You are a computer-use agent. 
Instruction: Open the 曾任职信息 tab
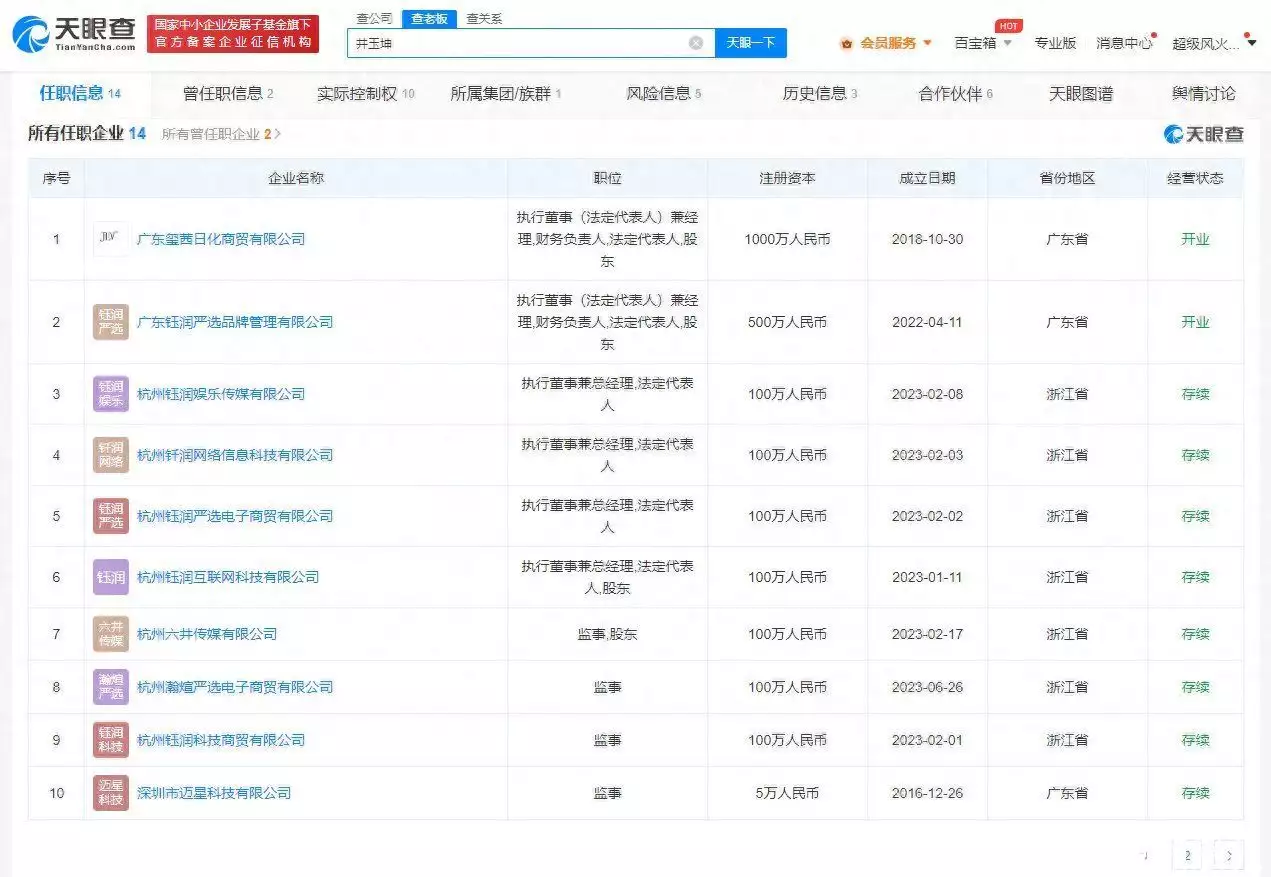click(228, 94)
